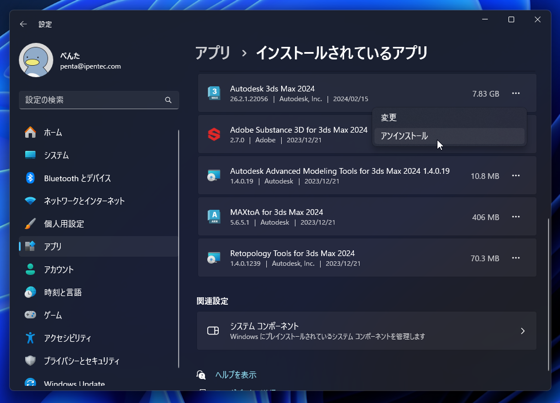560x403 pixels.
Task: Click MAXtoA for 3ds Max 2024 title
Action: click(x=276, y=212)
